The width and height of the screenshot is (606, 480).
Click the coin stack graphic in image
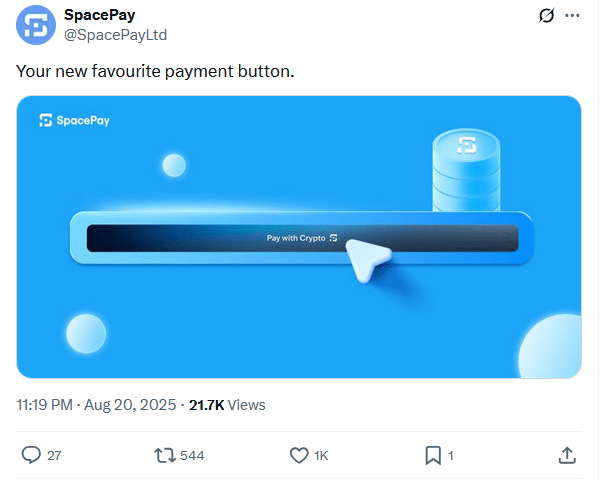point(466,170)
